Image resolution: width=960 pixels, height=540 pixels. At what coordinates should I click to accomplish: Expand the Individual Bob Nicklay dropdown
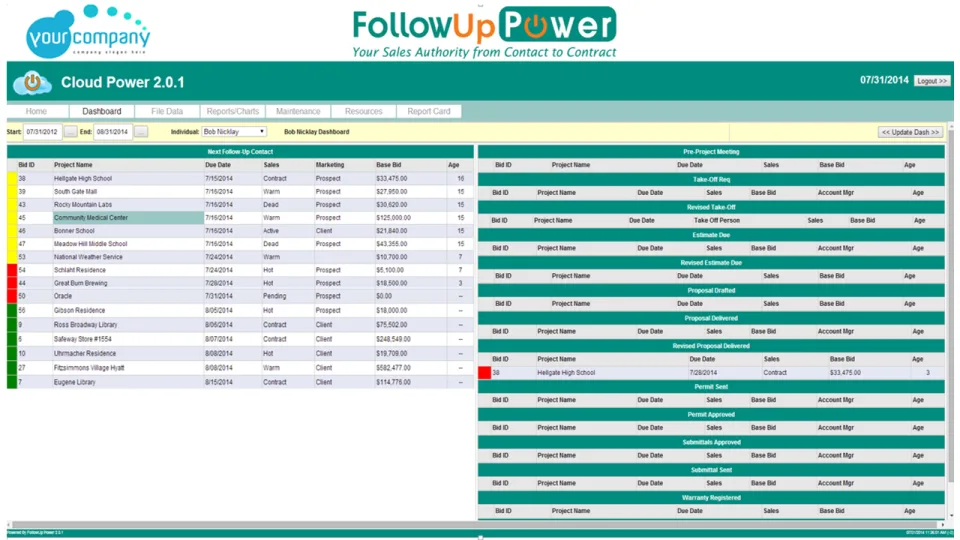pos(234,132)
